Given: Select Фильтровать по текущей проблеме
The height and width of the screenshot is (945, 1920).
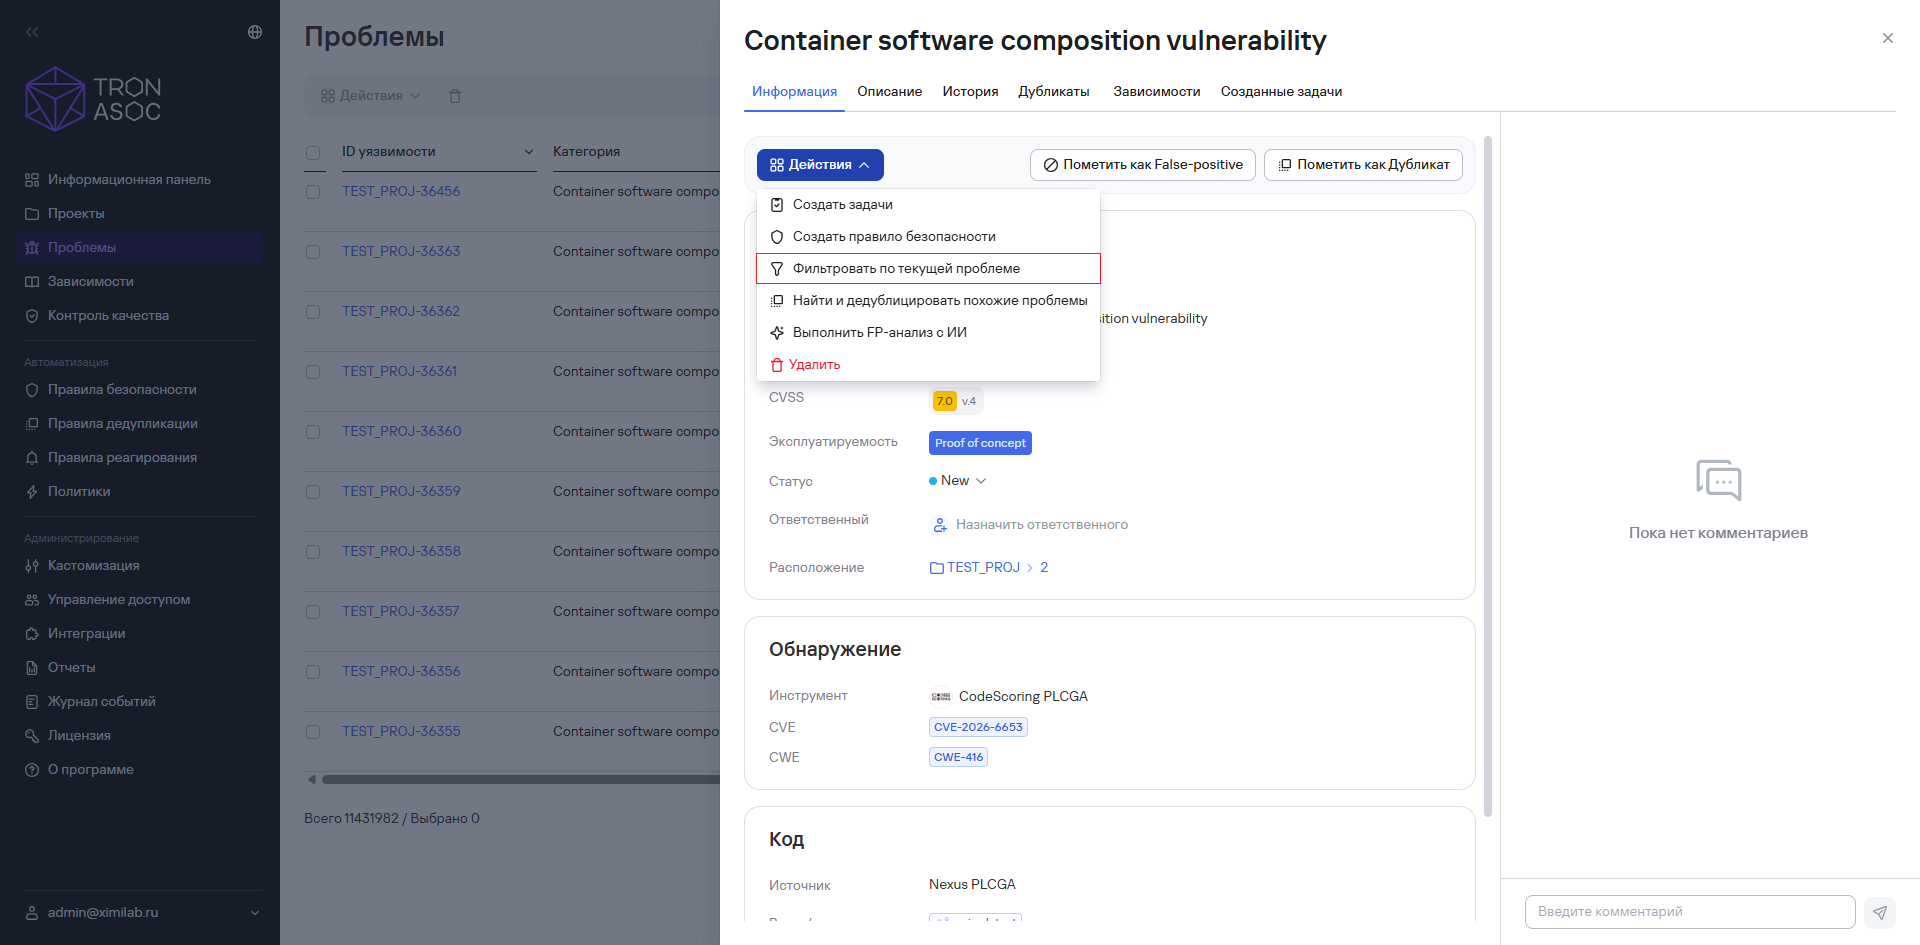Looking at the screenshot, I should coord(928,269).
